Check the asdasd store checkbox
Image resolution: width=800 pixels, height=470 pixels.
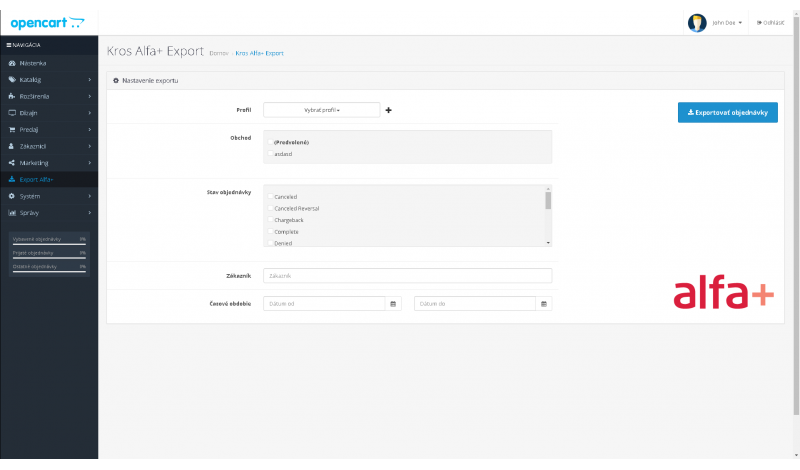(270, 153)
